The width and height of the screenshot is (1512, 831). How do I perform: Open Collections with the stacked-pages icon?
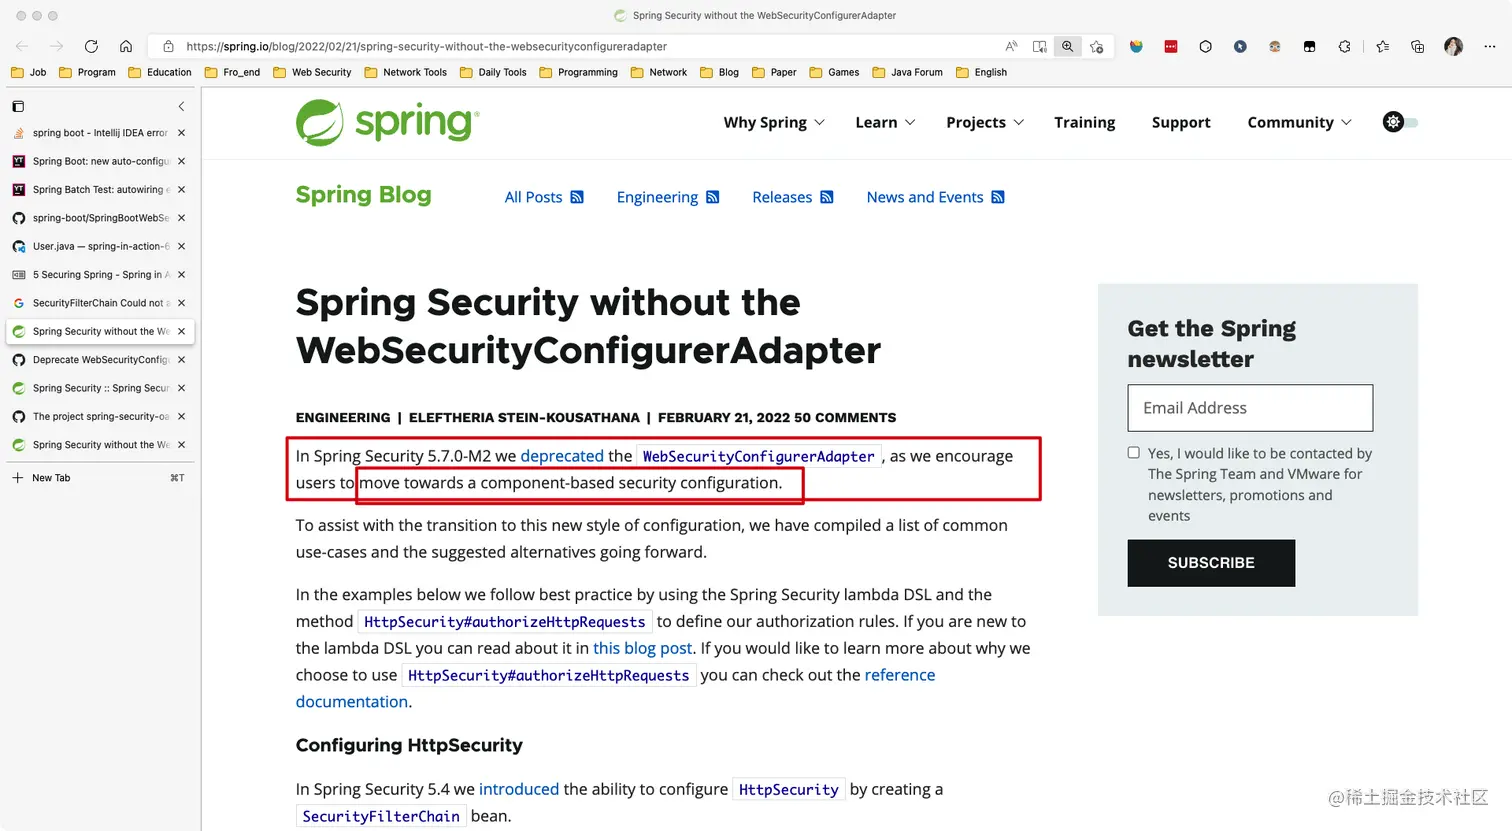pyautogui.click(x=1417, y=46)
